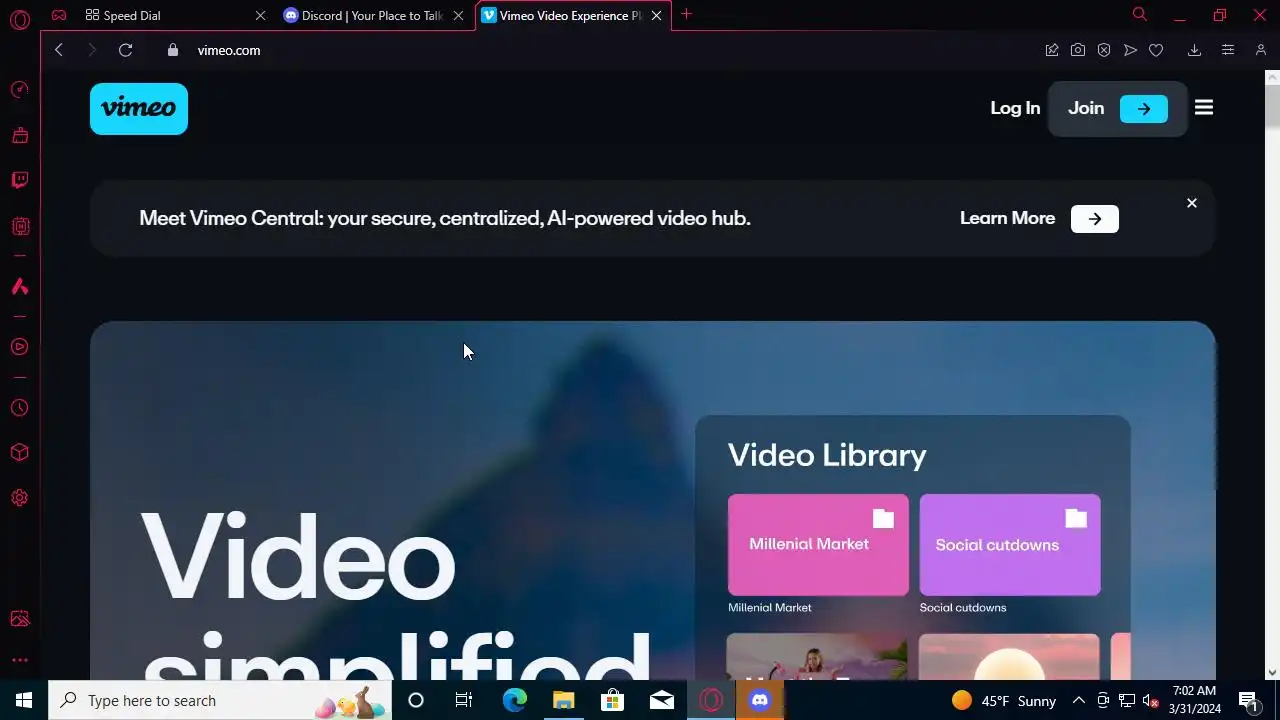Open GX Corner bag icon in sidebar
Viewport: 1280px width, 720px height.
(19, 135)
